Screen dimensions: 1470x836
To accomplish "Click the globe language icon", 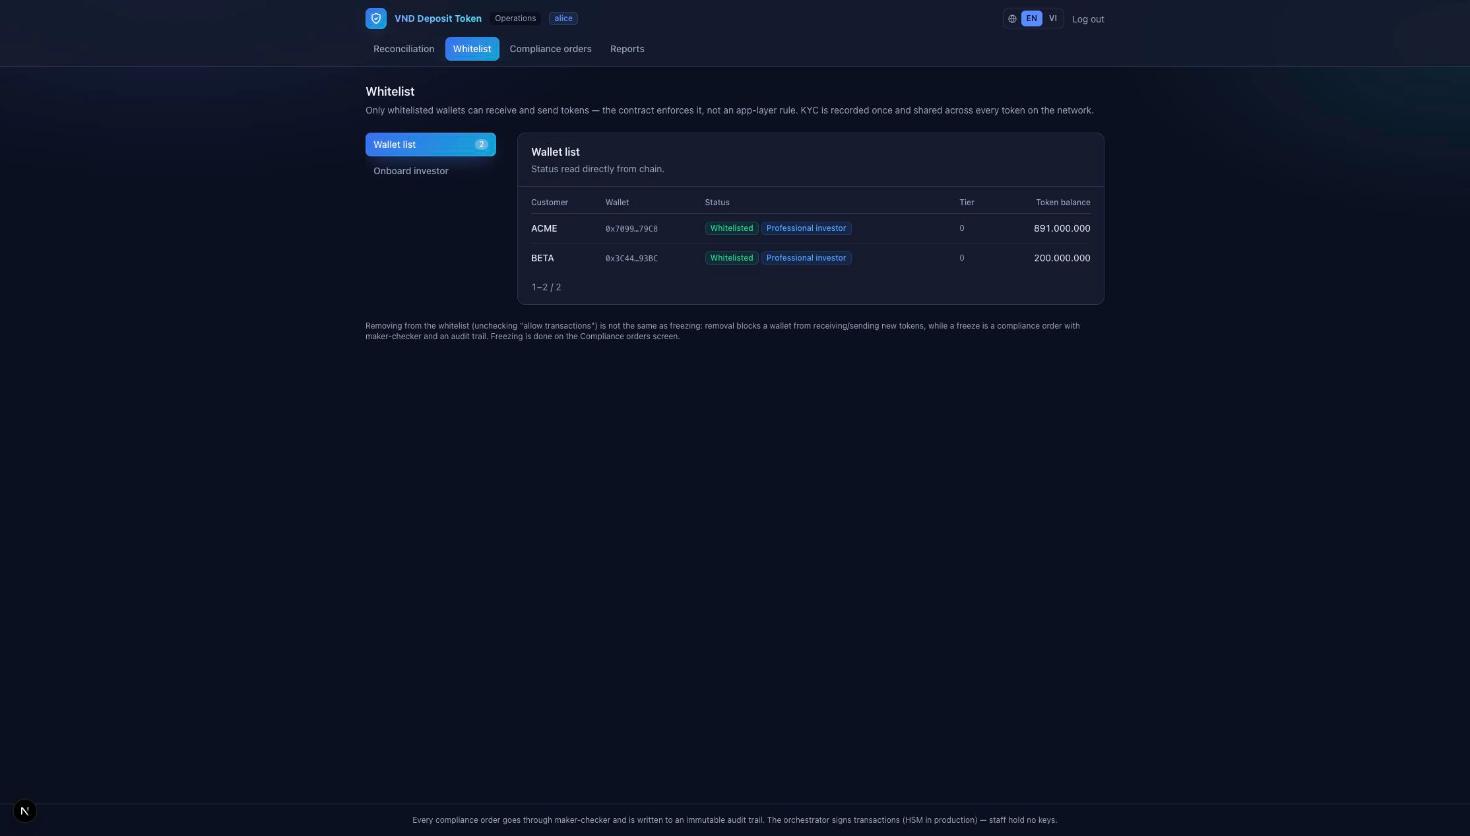I will 1012,18.
